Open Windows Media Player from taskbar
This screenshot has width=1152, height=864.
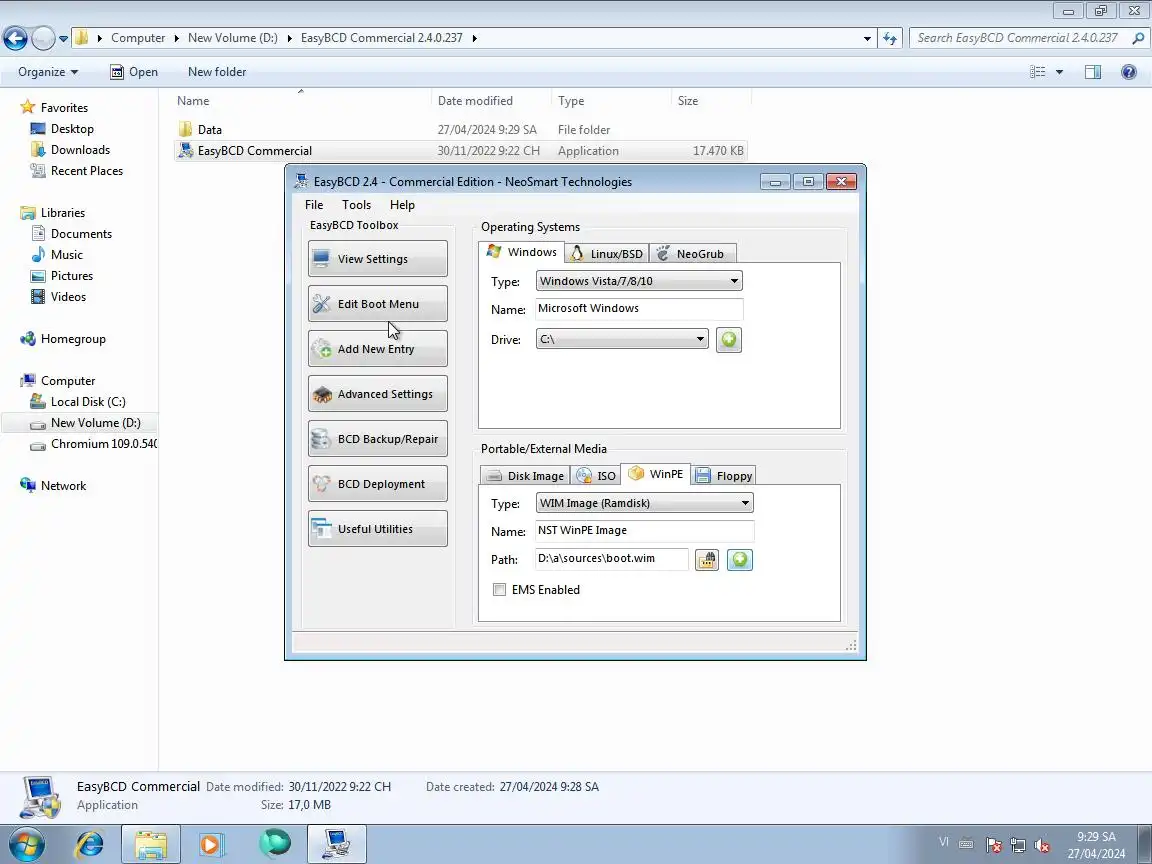pyautogui.click(x=211, y=844)
